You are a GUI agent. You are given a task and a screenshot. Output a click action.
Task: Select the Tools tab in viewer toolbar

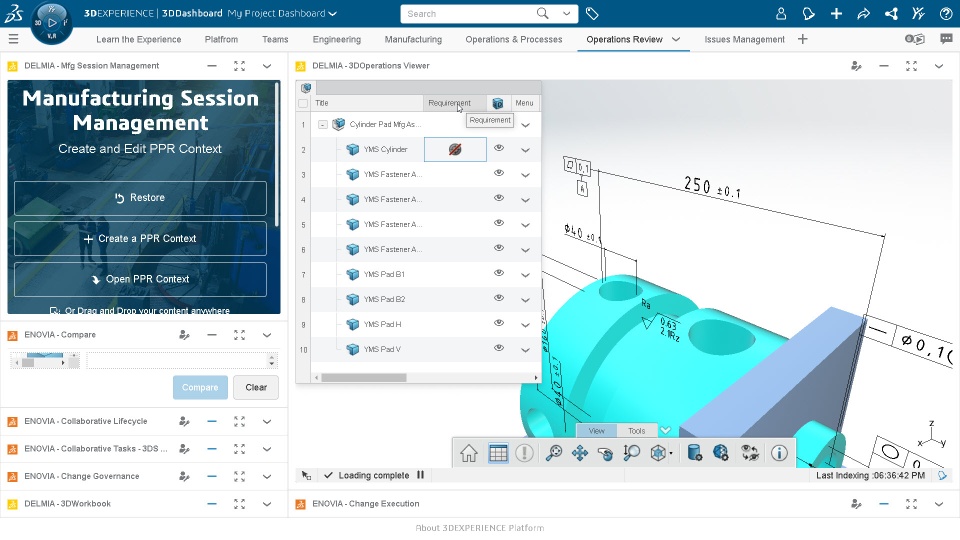point(637,431)
